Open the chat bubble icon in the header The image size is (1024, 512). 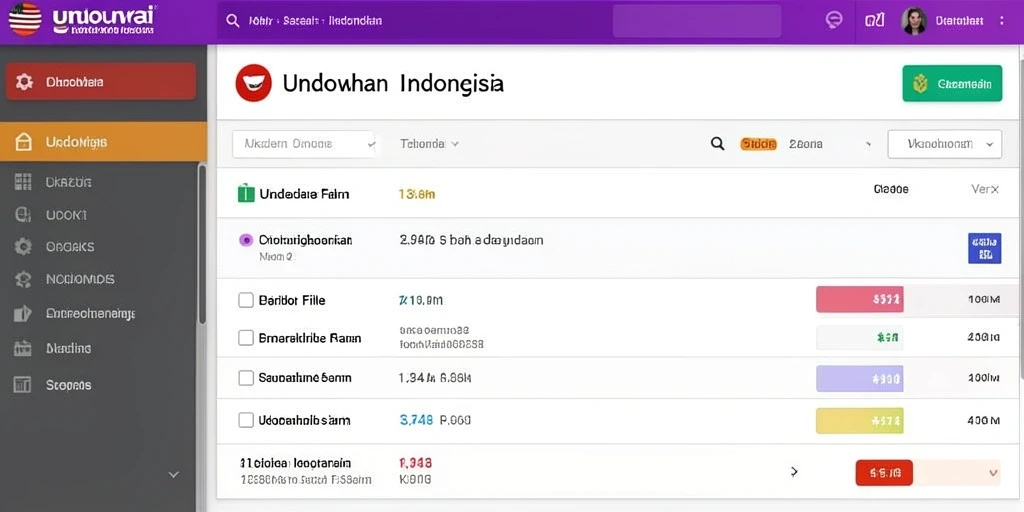coord(833,20)
